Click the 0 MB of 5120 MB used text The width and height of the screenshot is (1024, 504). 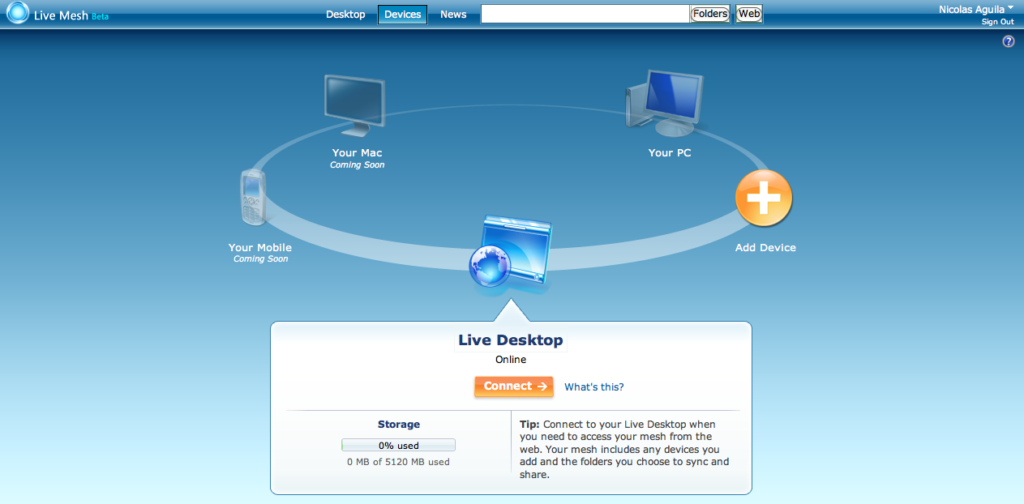point(398,462)
